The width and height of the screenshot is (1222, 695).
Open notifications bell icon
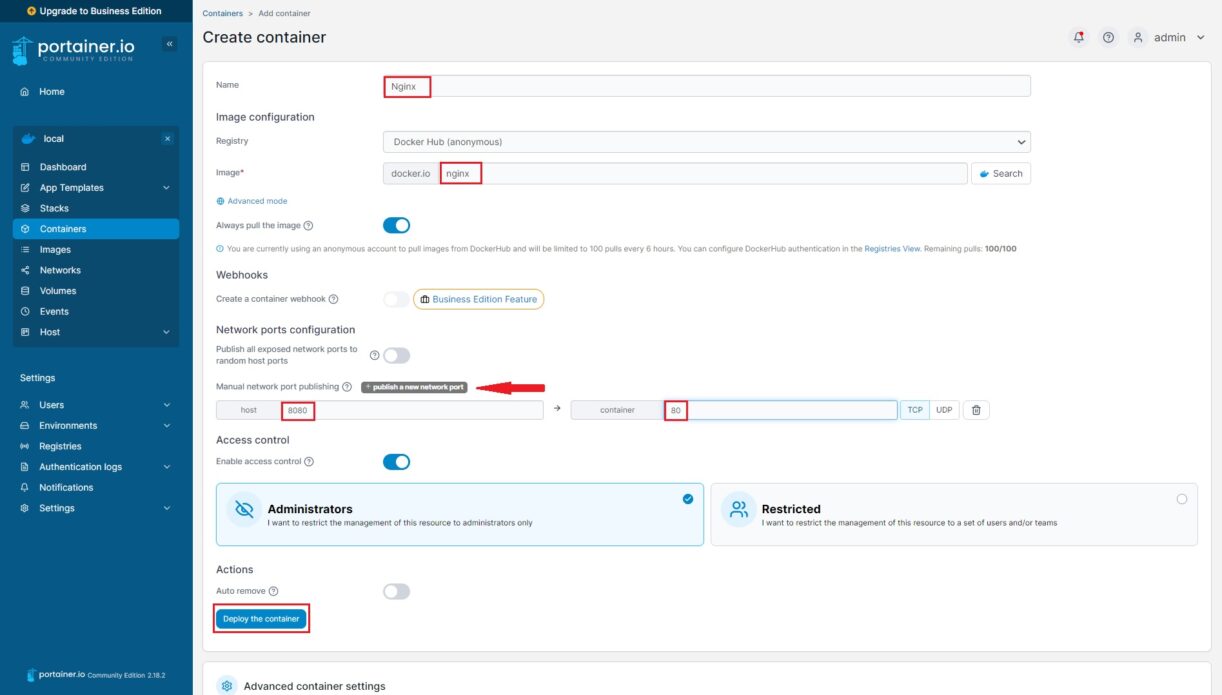(1078, 38)
